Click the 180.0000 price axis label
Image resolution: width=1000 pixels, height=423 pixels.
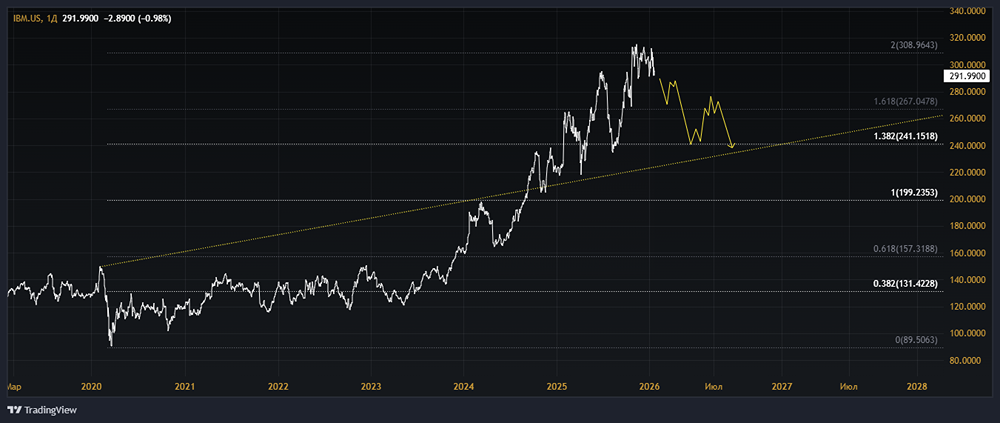967,226
